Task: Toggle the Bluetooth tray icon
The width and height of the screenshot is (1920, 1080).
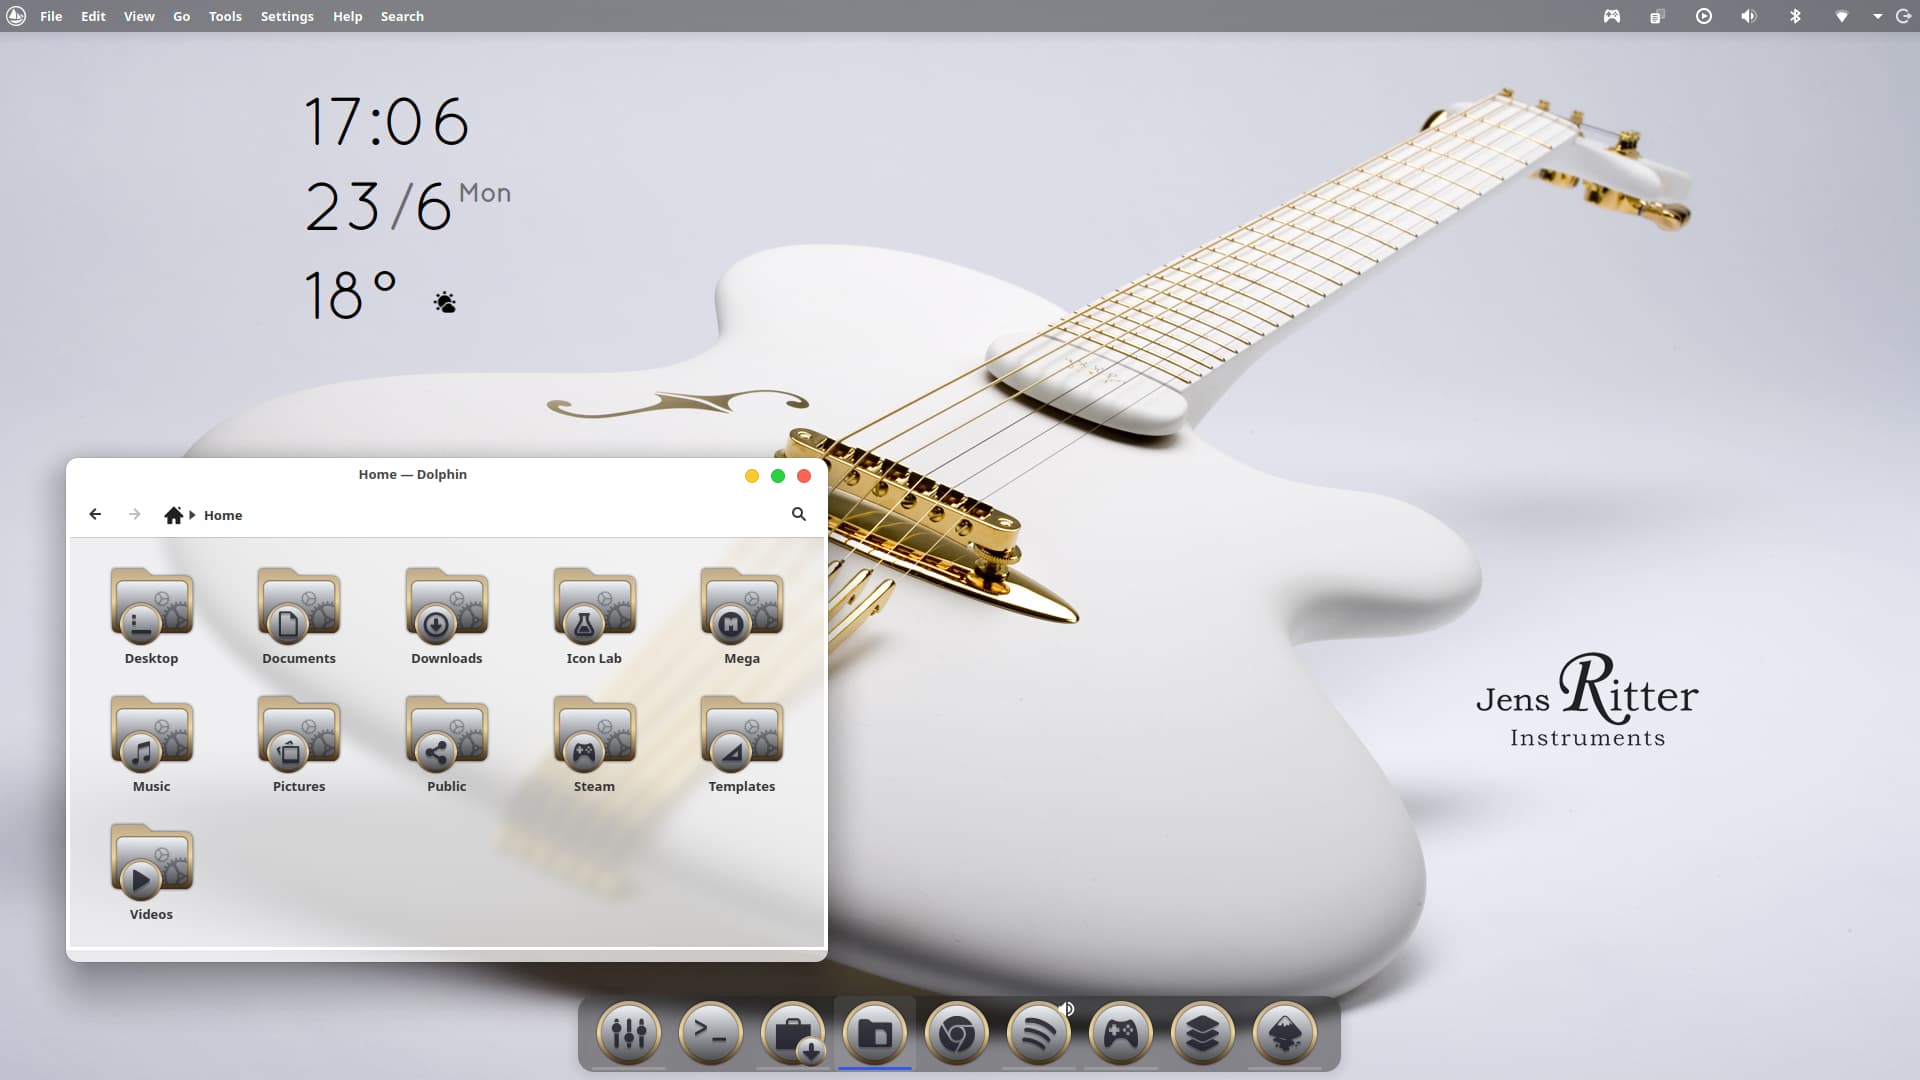Action: coord(1795,16)
